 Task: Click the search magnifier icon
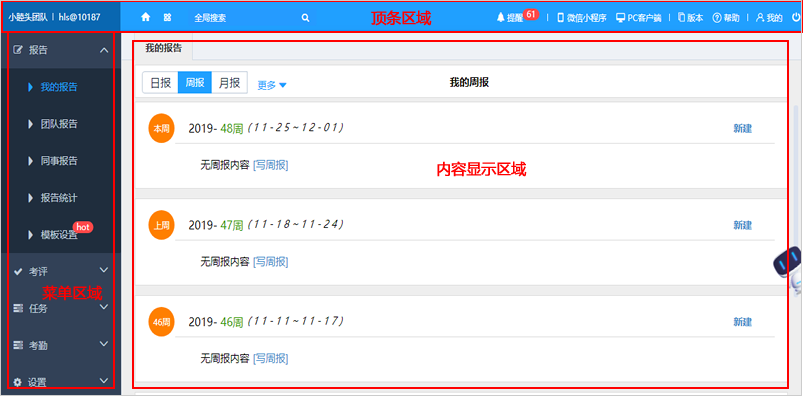pyautogui.click(x=305, y=17)
